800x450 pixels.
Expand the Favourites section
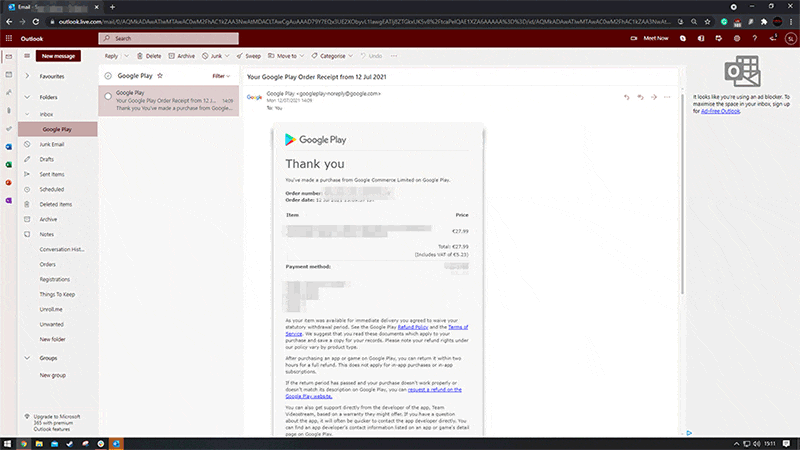coord(27,75)
